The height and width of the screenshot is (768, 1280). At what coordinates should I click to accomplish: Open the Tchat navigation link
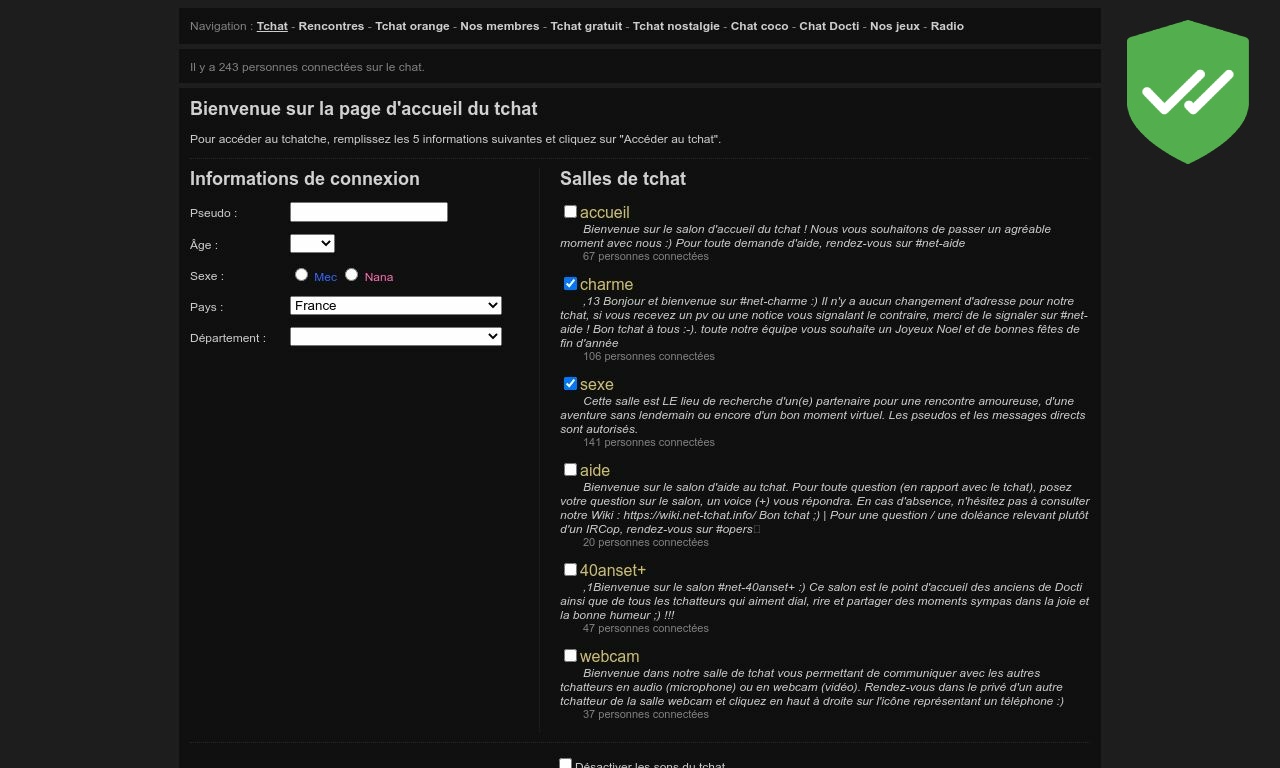click(x=272, y=26)
